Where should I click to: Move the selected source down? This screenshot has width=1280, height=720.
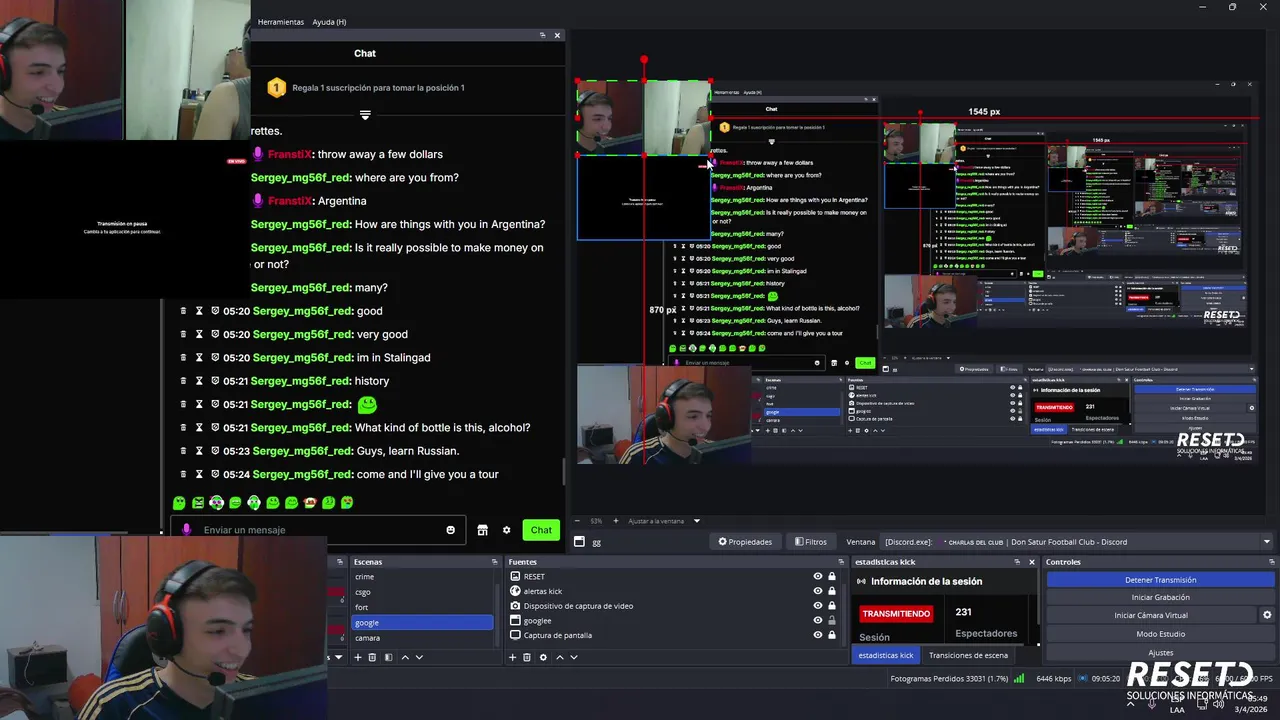point(574,657)
